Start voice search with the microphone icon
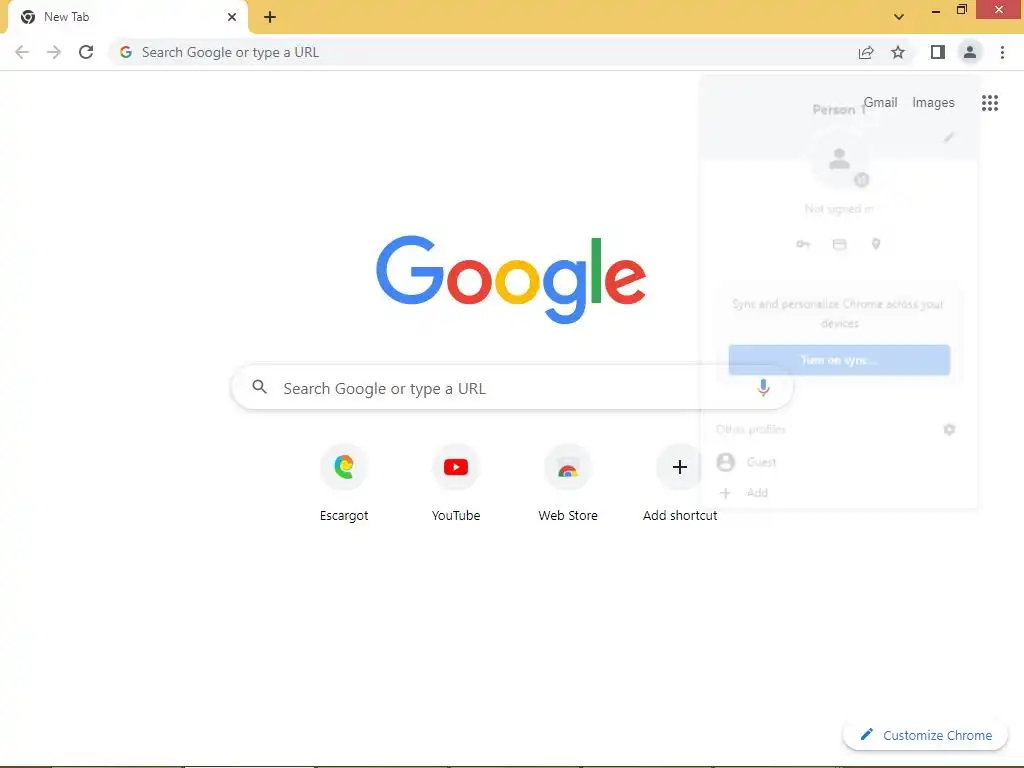This screenshot has height=768, width=1024. [763, 388]
